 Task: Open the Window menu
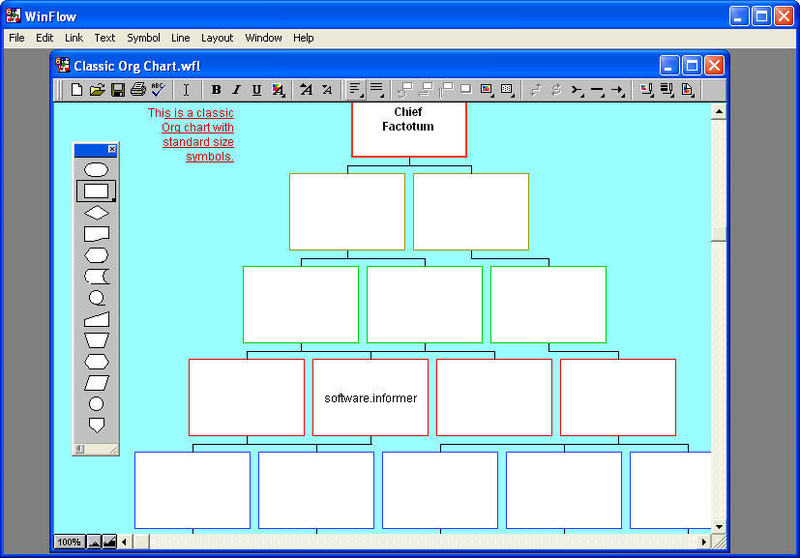(263, 38)
